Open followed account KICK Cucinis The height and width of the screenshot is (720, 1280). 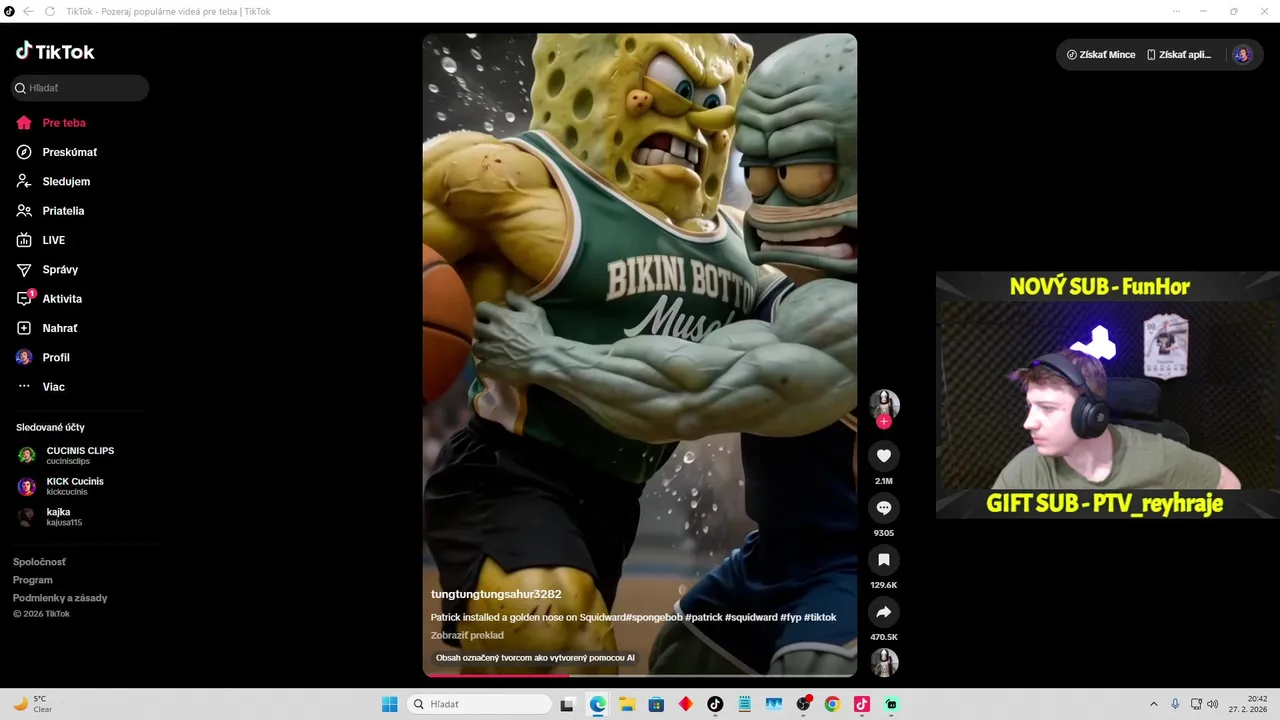(61, 486)
